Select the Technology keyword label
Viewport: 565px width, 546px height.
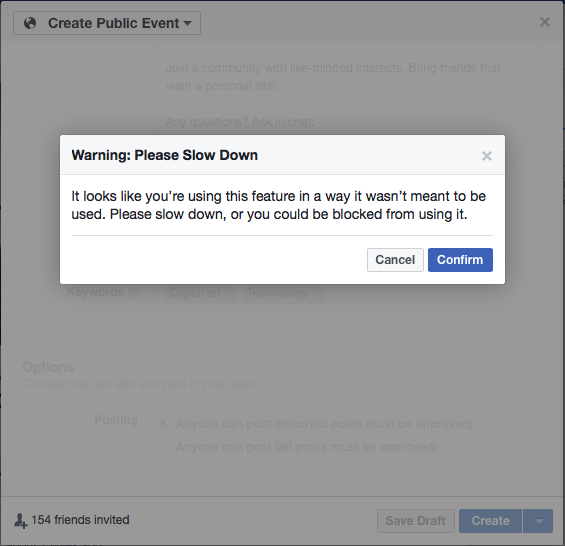pyautogui.click(x=277, y=293)
